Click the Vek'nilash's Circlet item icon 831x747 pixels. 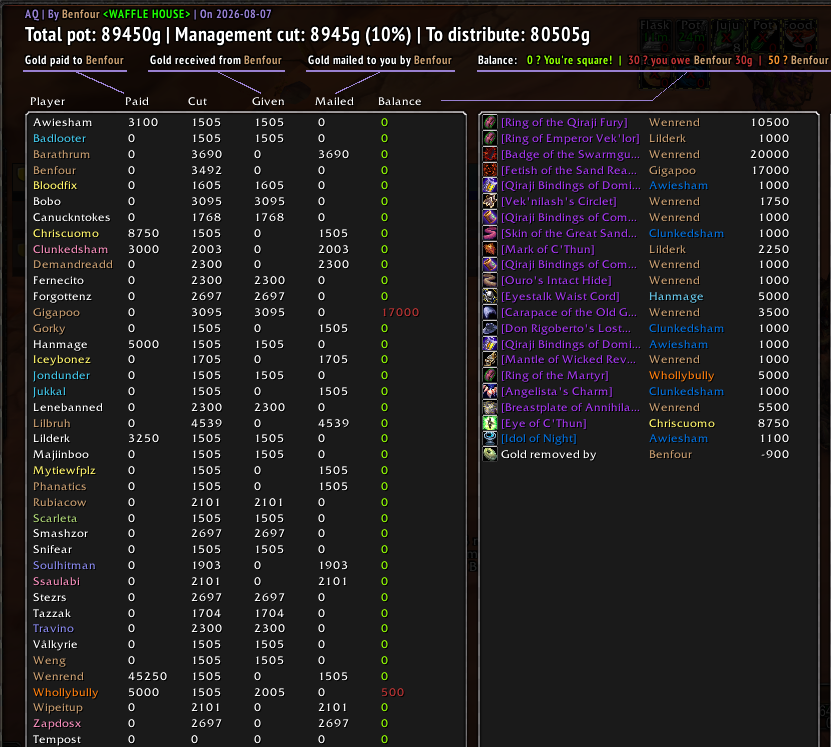coord(490,201)
